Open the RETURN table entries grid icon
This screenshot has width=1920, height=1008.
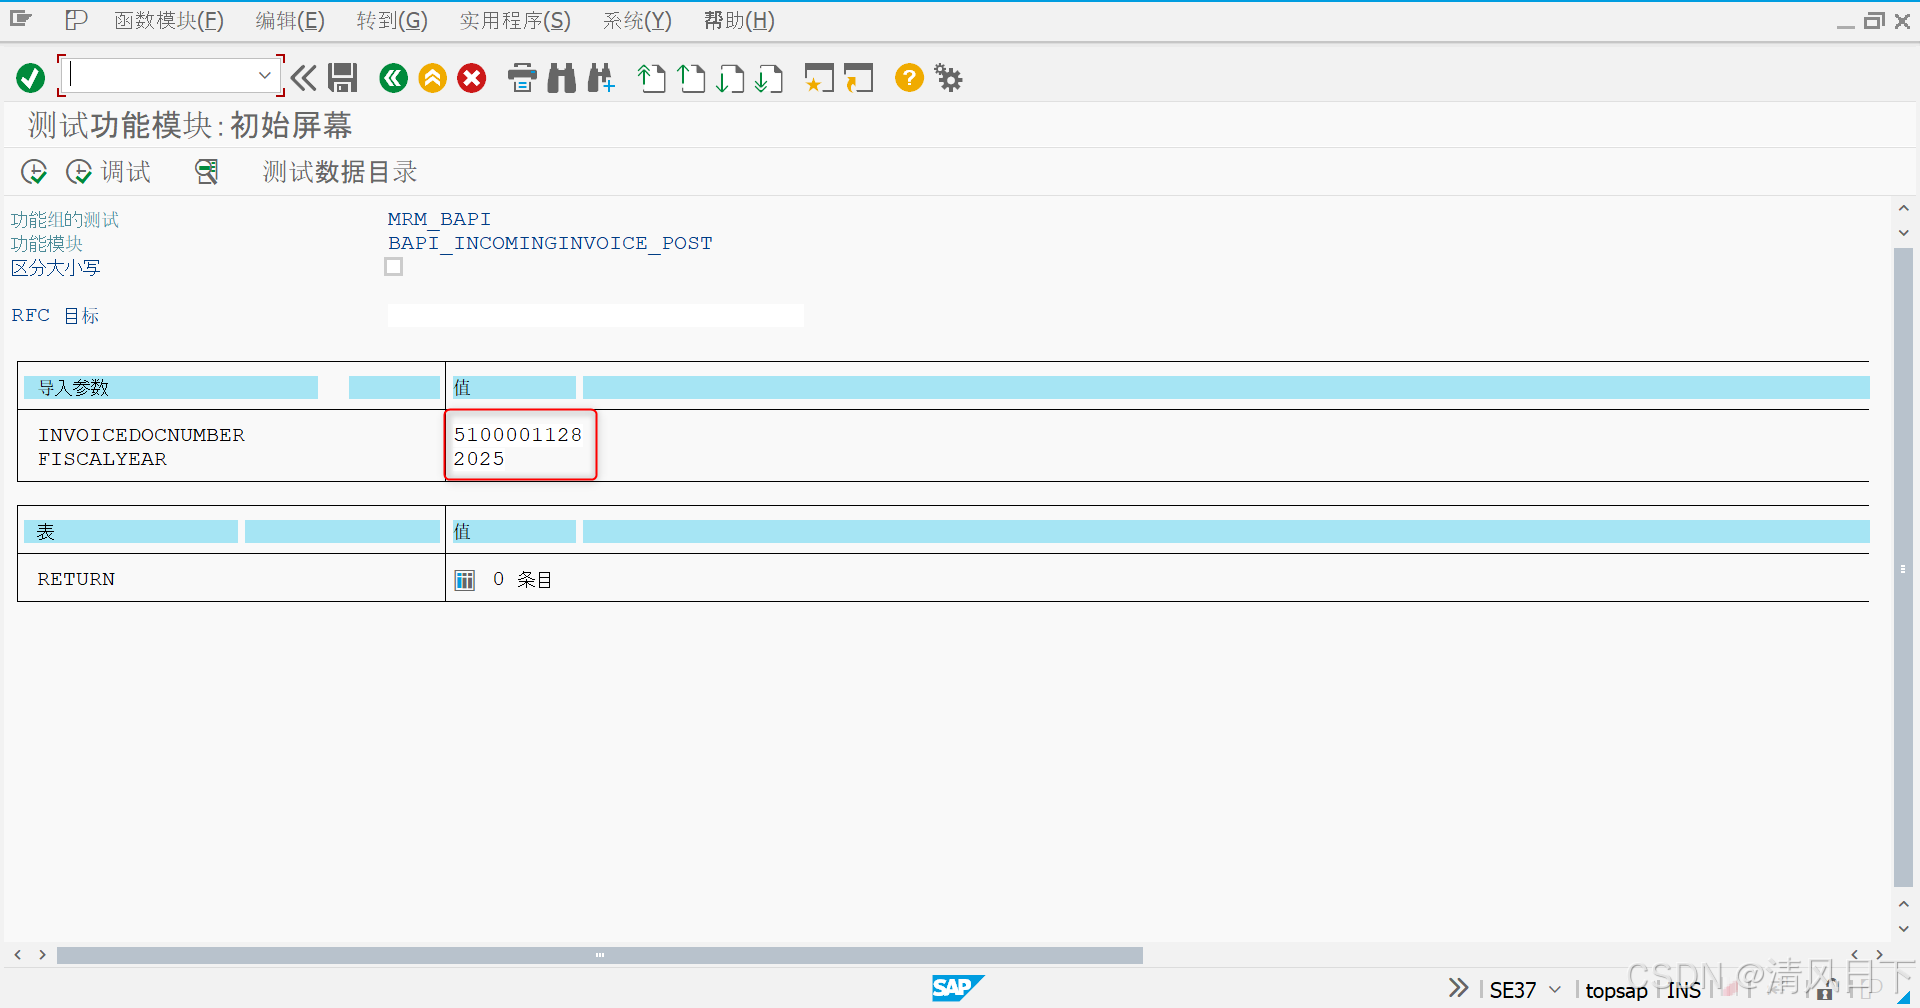pos(464,578)
